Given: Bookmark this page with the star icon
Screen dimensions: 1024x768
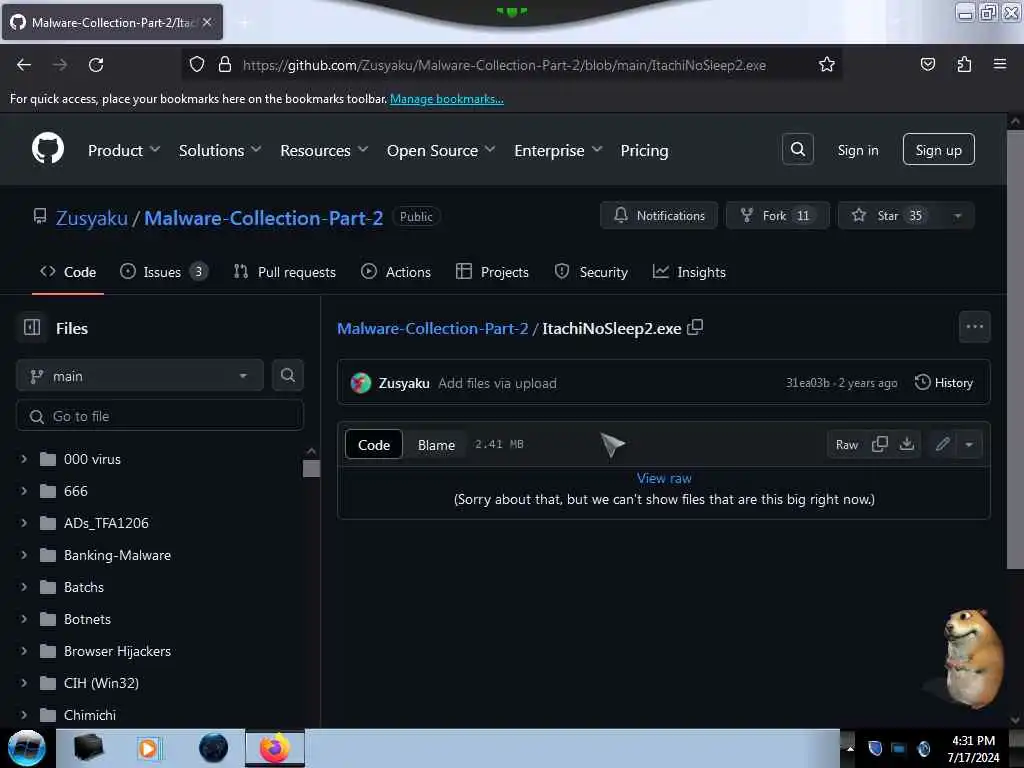Looking at the screenshot, I should click(x=826, y=65).
